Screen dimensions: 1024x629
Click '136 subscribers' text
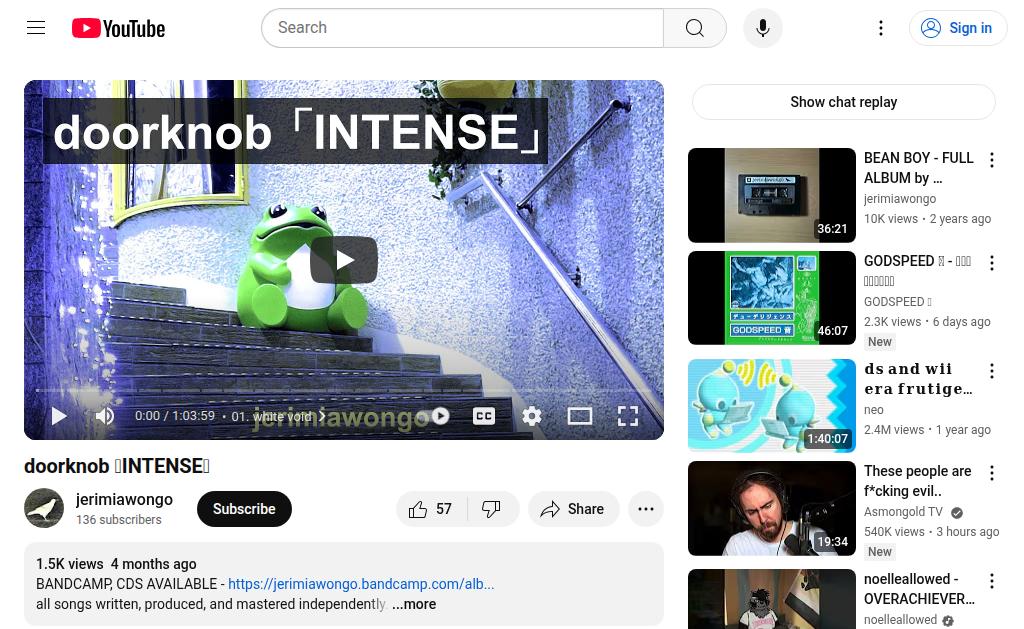[x=118, y=520]
